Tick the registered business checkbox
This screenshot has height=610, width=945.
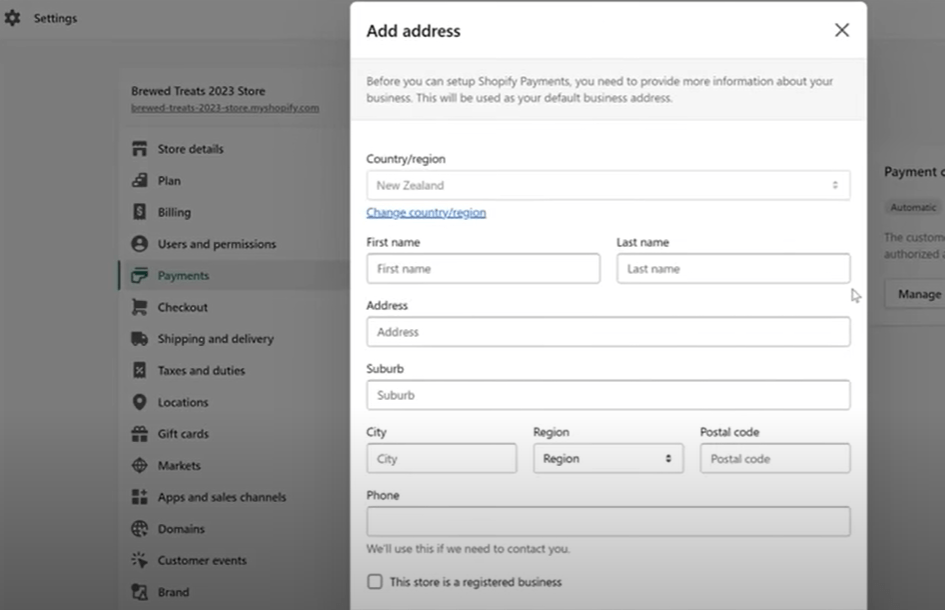click(x=375, y=582)
